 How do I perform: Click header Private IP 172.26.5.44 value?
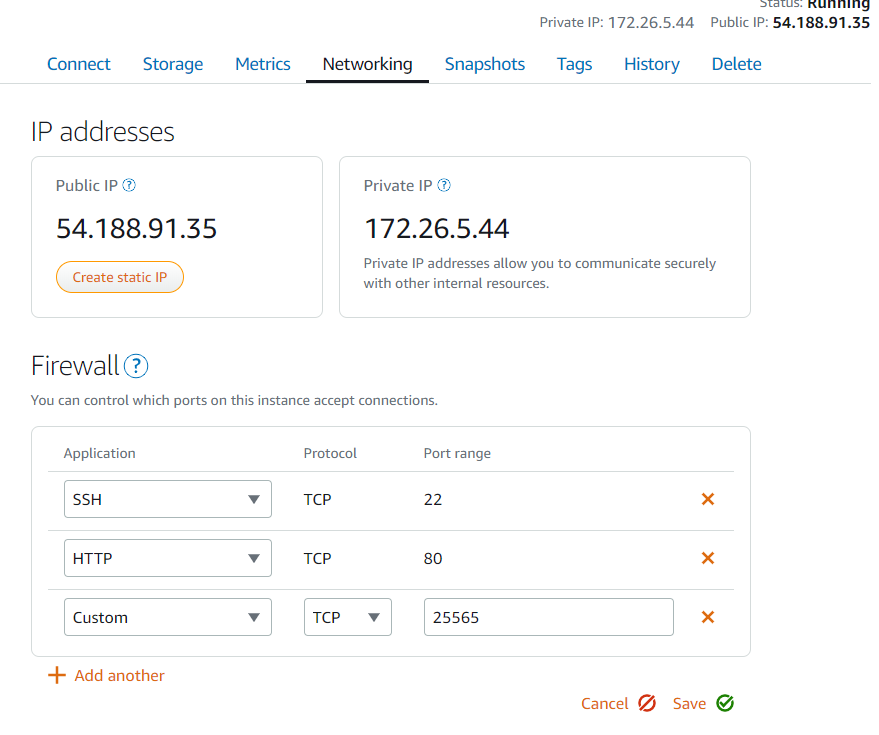click(x=651, y=22)
